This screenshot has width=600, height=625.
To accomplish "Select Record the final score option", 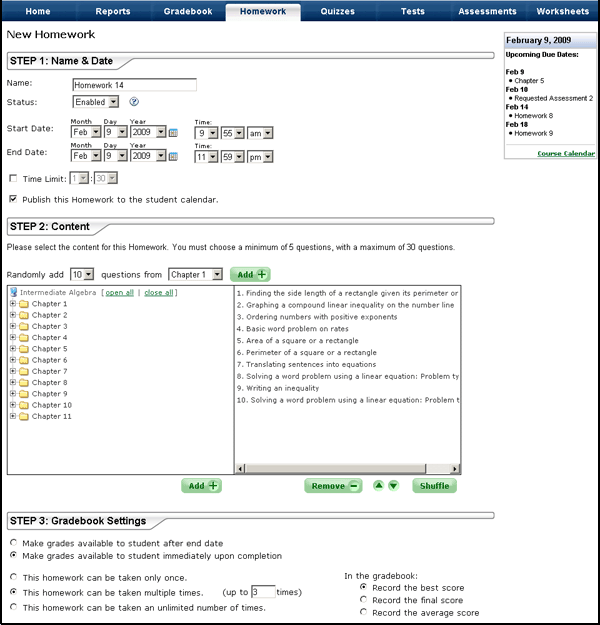I will 363,599.
